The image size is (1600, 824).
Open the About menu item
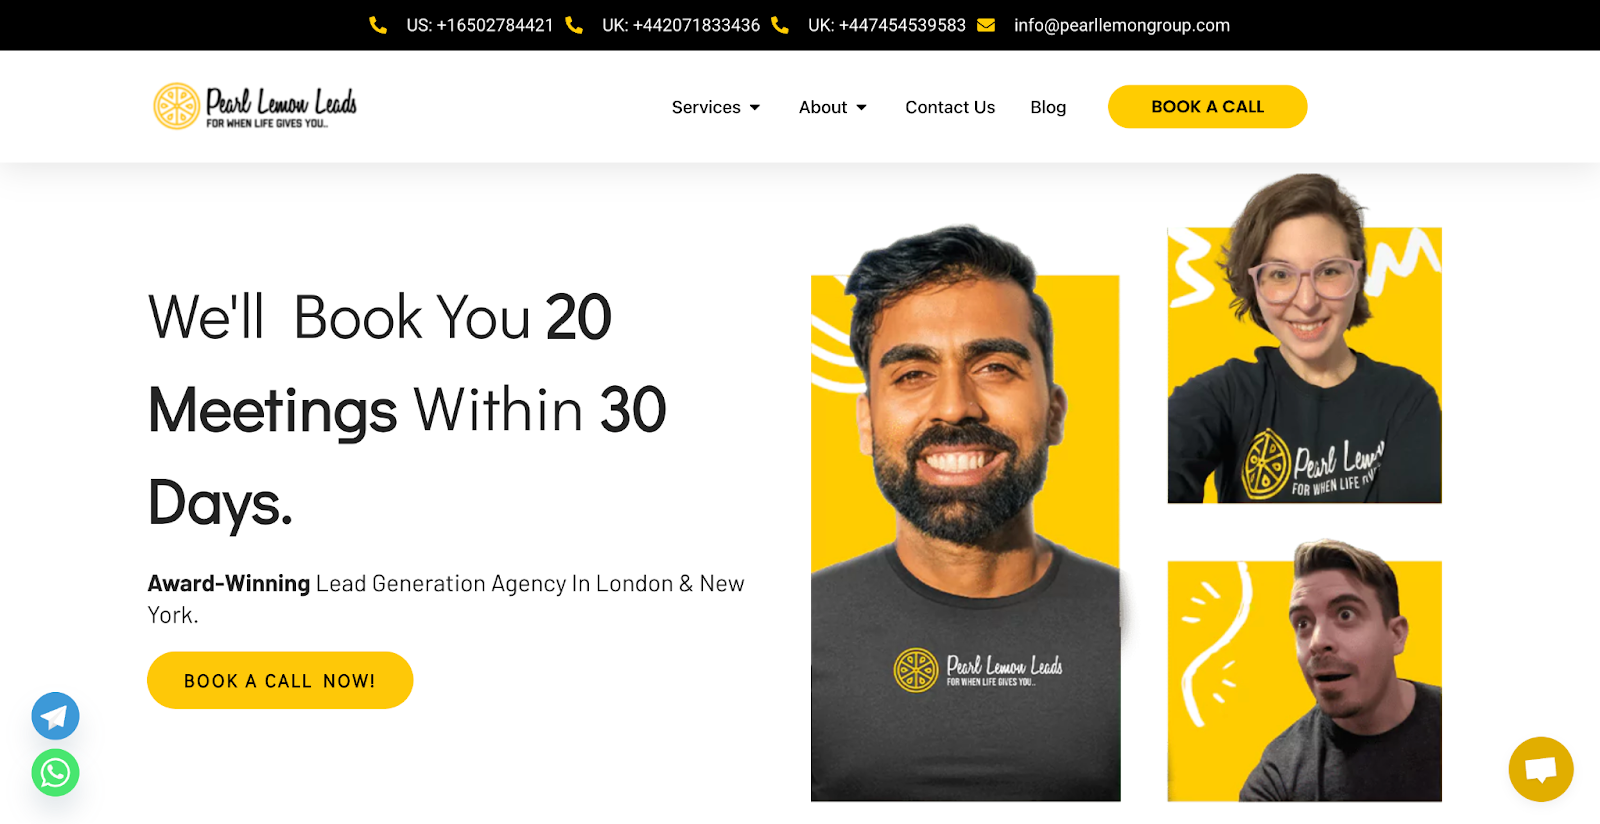(x=823, y=107)
